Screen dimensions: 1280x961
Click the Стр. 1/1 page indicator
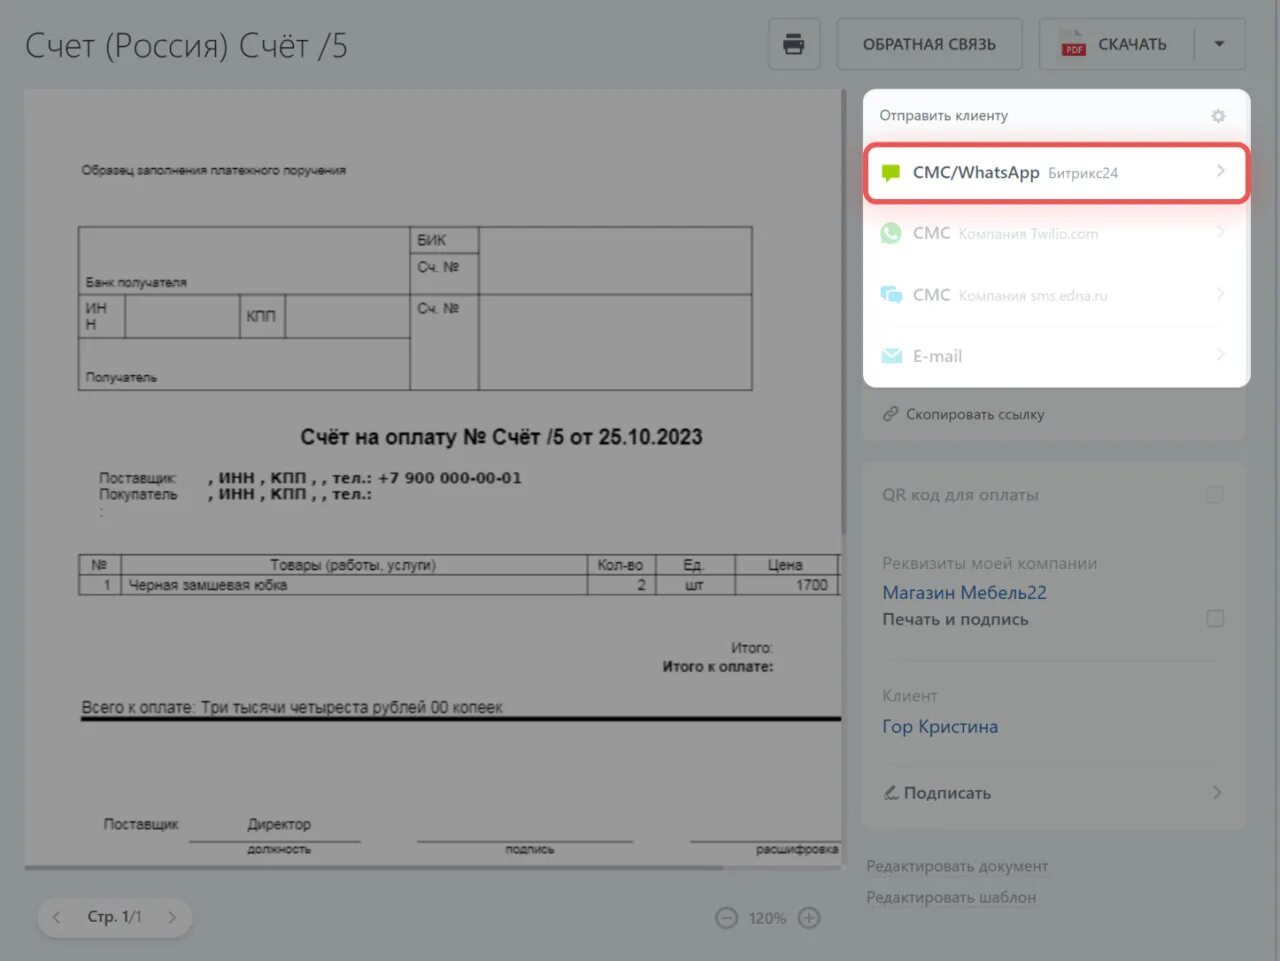pyautogui.click(x=114, y=917)
